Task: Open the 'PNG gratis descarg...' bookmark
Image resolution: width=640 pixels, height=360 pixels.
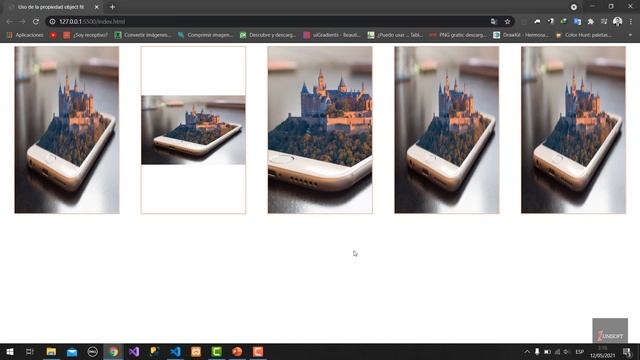Action: 458,35
